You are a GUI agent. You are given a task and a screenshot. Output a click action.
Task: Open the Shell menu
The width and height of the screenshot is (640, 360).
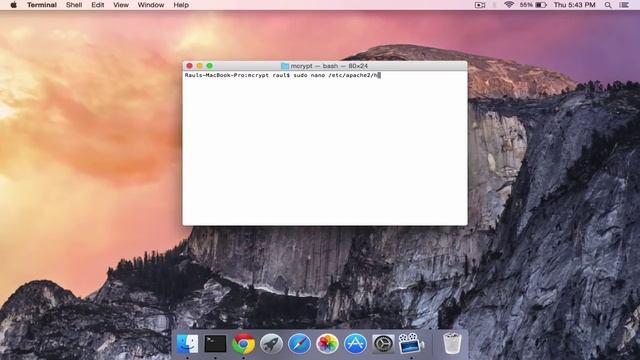point(74,5)
